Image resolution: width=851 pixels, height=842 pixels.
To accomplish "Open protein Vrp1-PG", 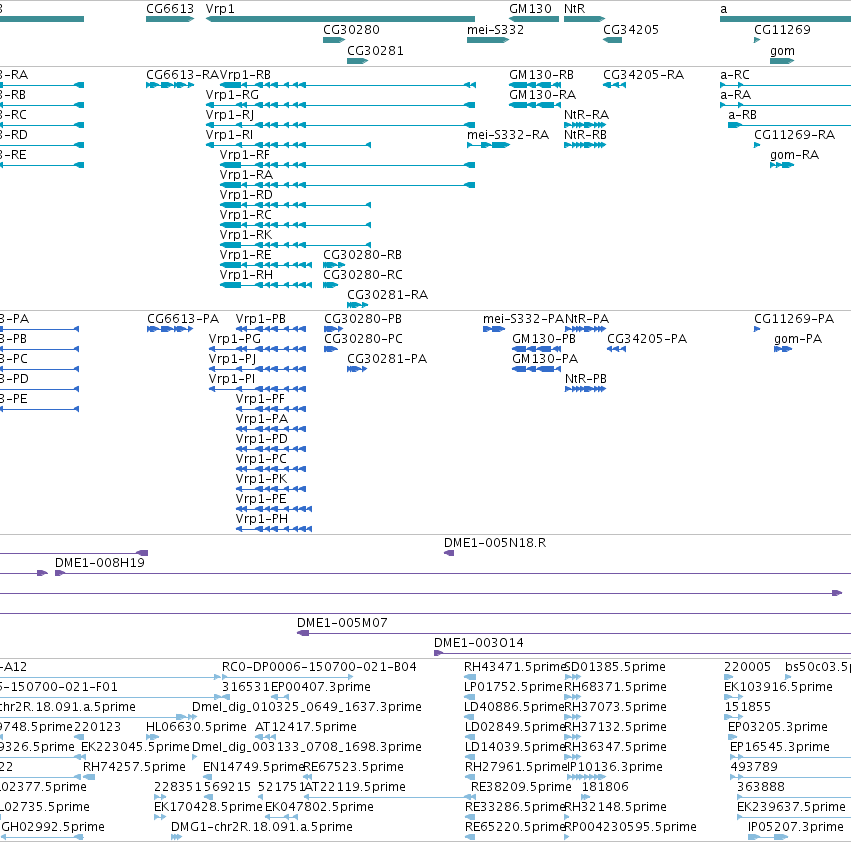I will [x=234, y=339].
